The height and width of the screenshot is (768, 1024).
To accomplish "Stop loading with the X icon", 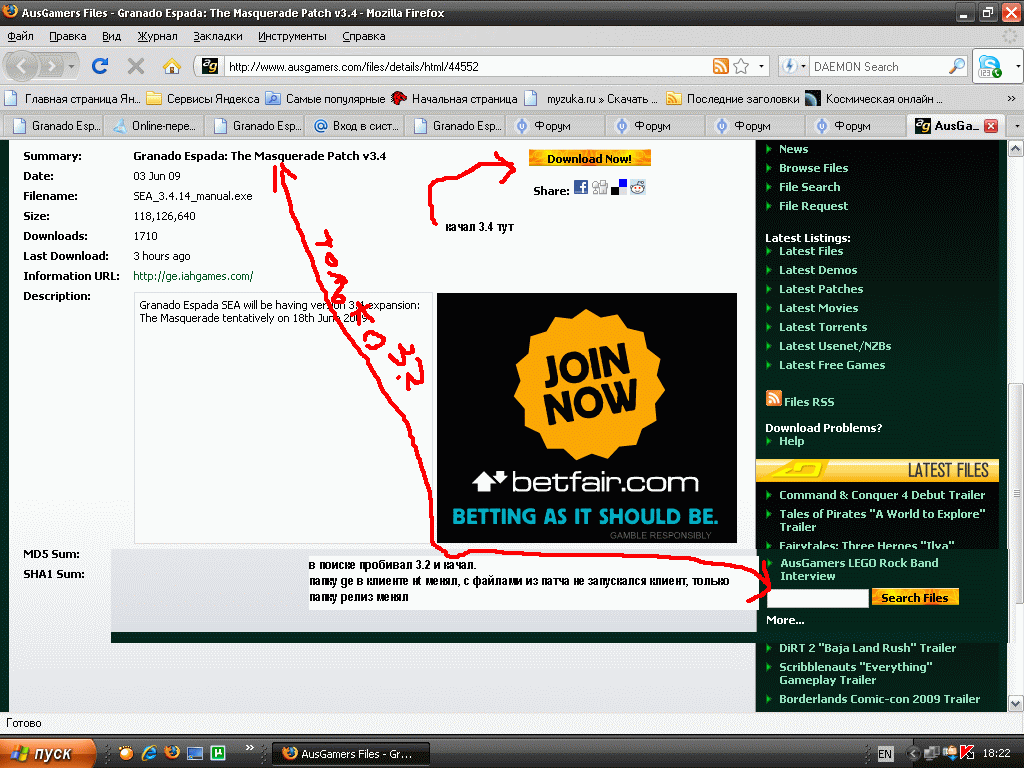I will click(x=136, y=66).
